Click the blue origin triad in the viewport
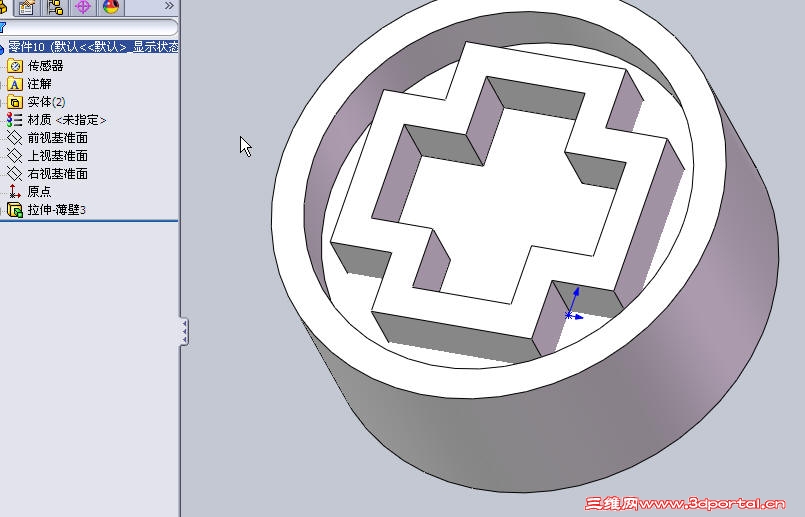This screenshot has height=517, width=805. pos(572,306)
